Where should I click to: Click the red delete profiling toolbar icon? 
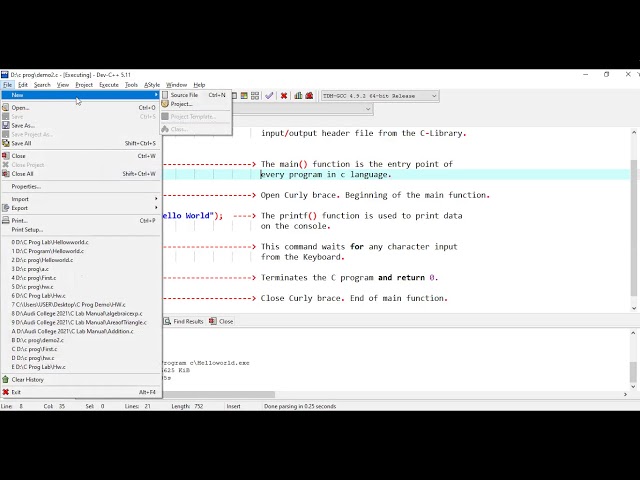pyautogui.click(x=309, y=96)
